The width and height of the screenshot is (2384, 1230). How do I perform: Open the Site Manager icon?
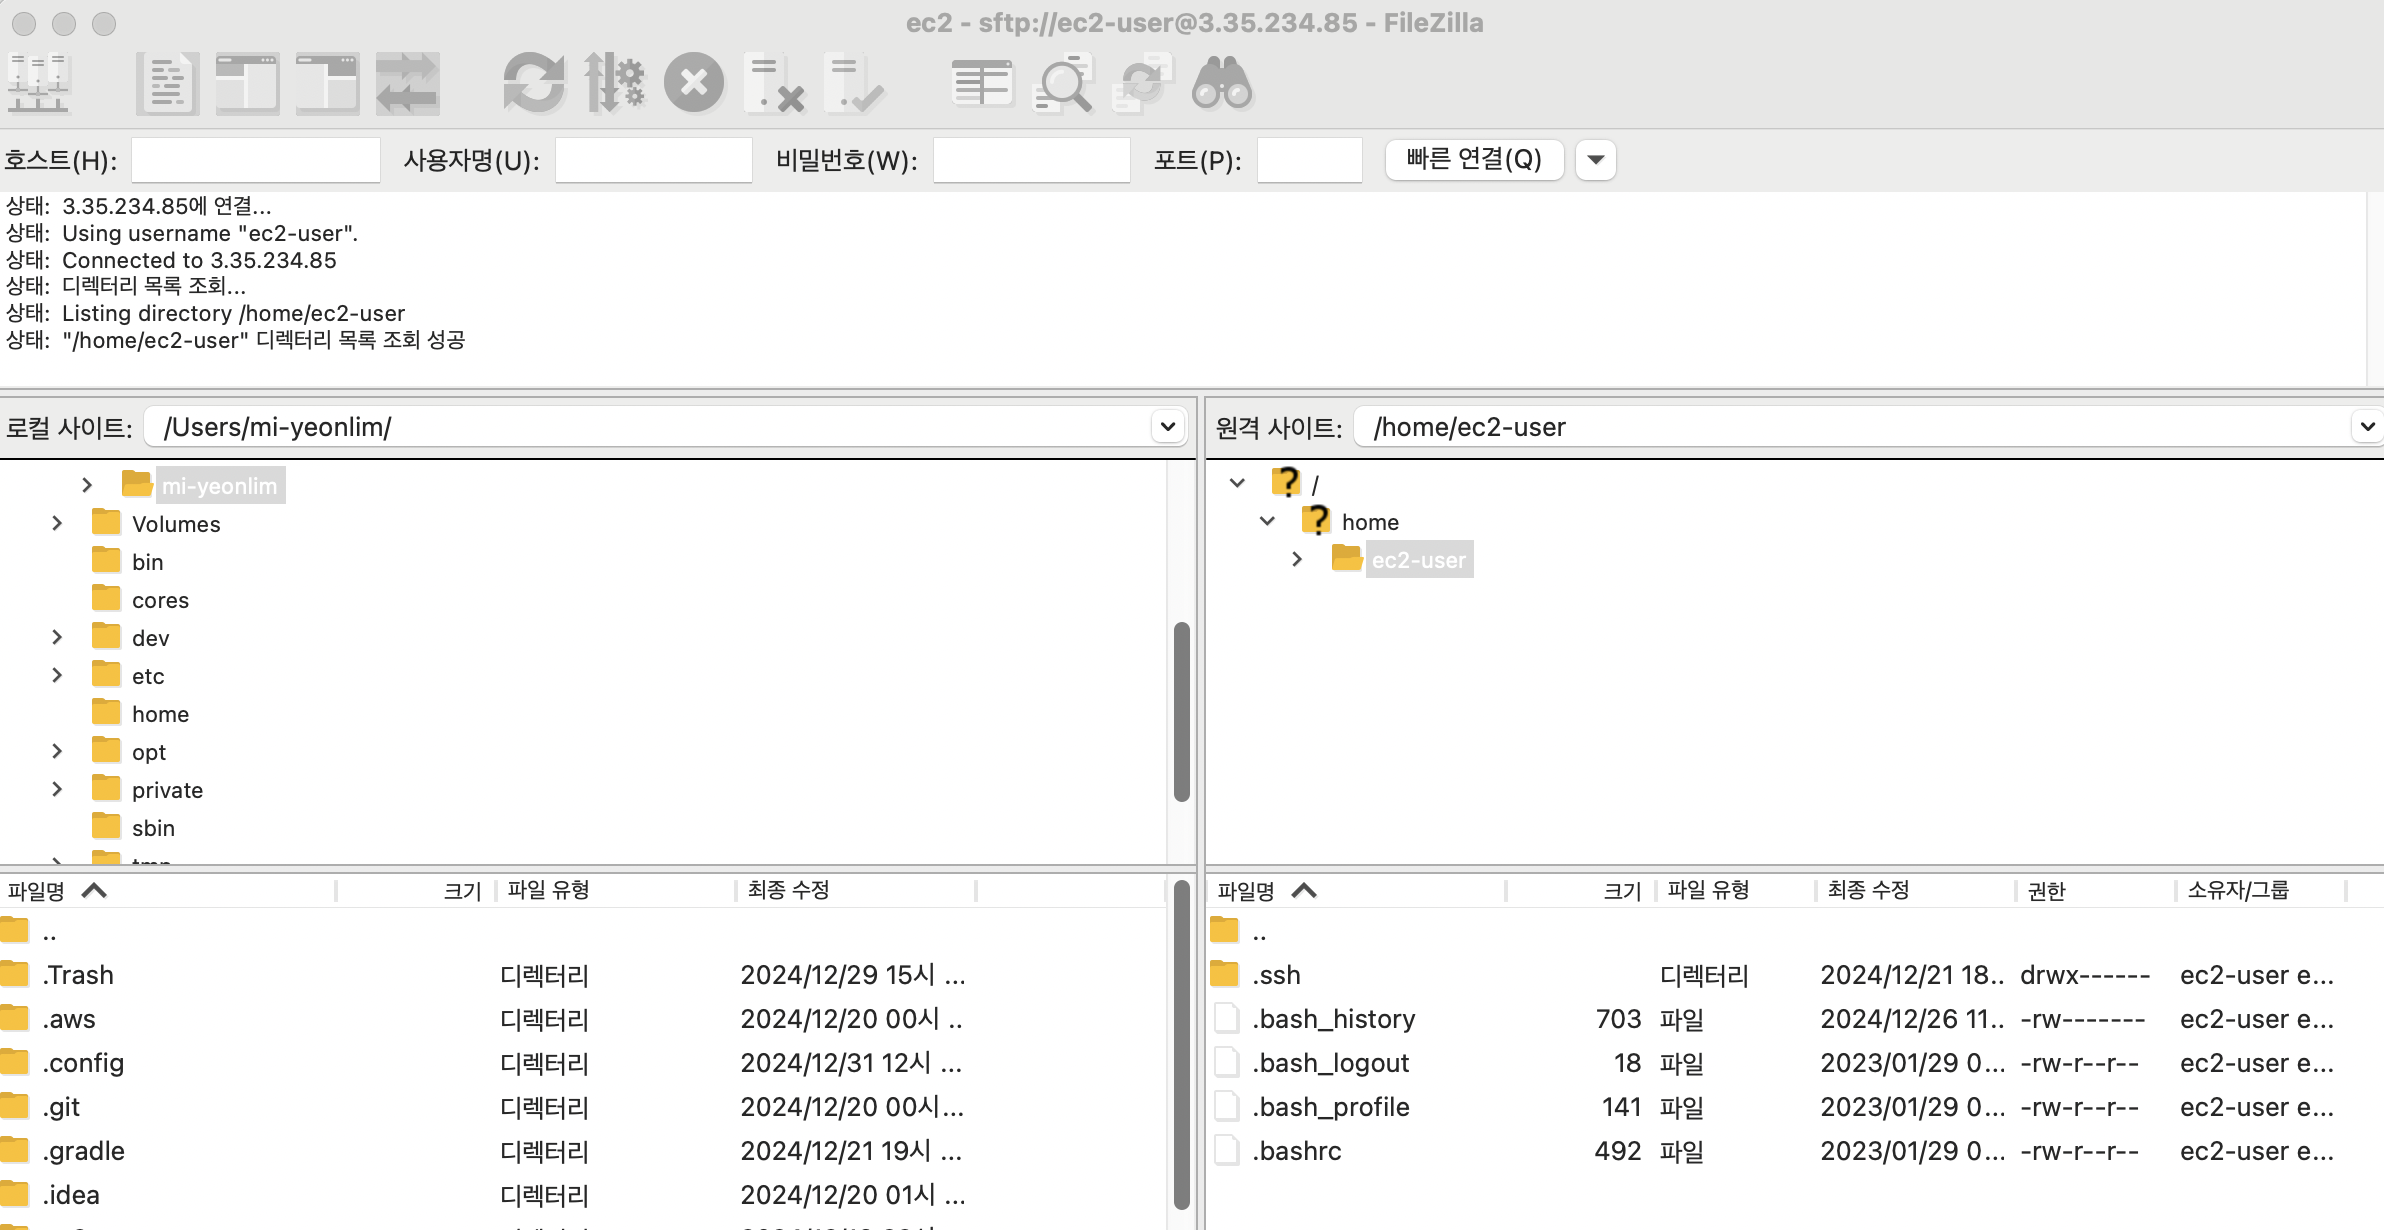[38, 83]
